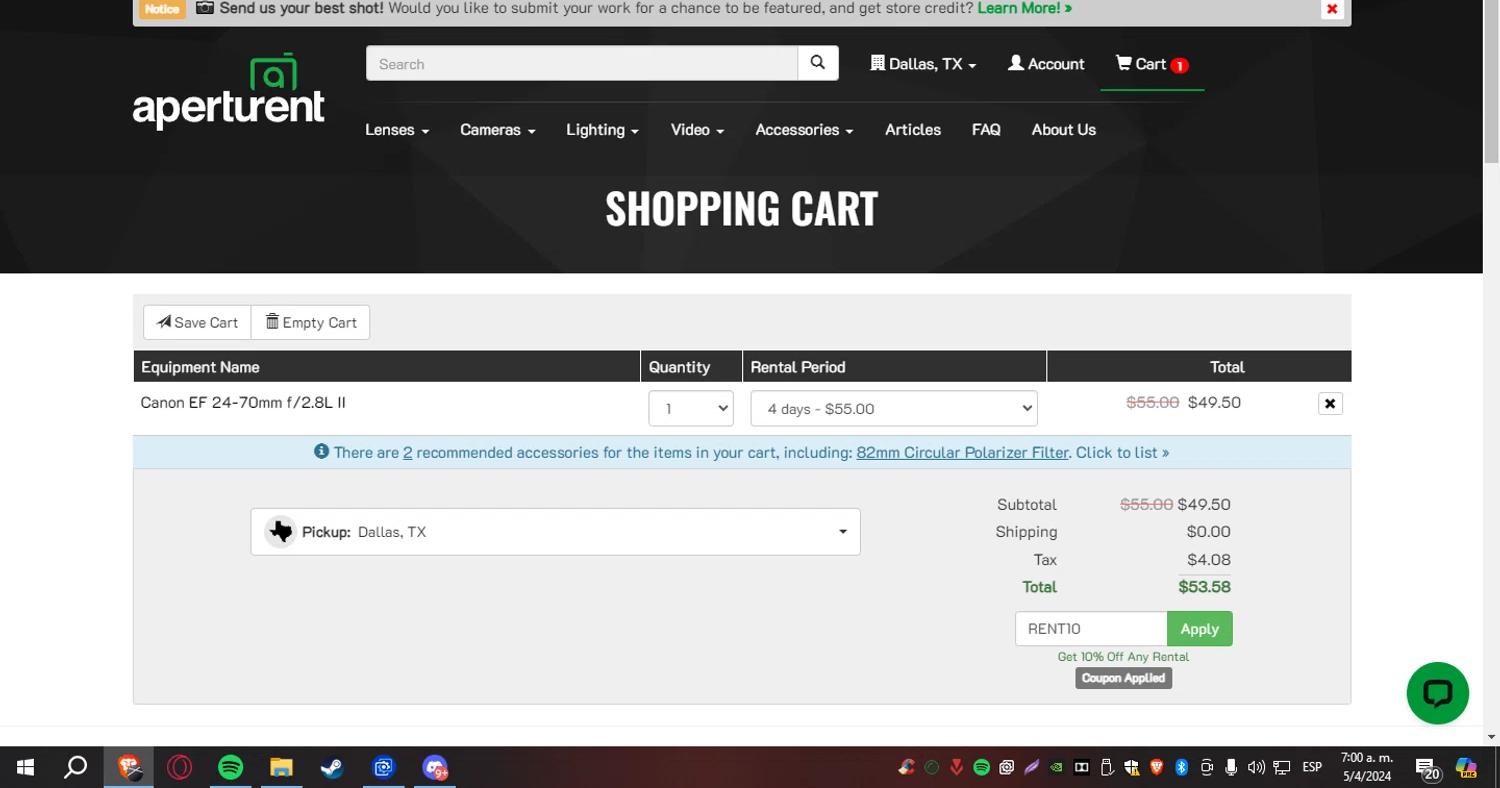
Task: Click the aperturent logo
Action: [x=228, y=91]
